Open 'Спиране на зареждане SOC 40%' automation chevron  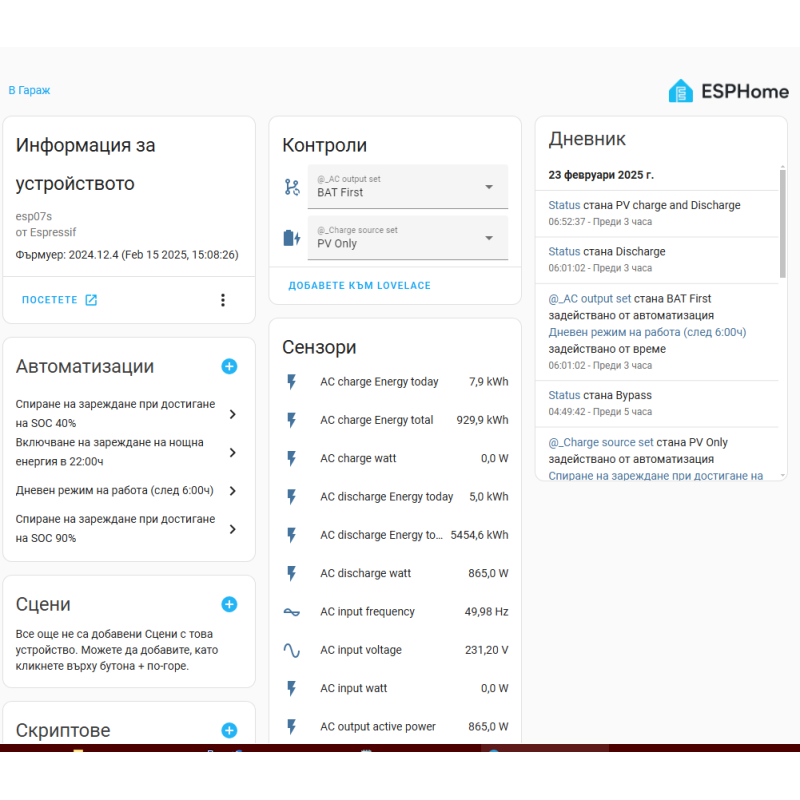[232, 414]
